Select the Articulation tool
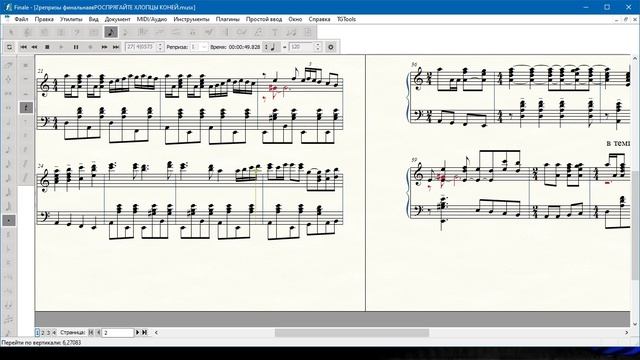Image resolution: width=640 pixels, height=360 pixels. point(193,32)
